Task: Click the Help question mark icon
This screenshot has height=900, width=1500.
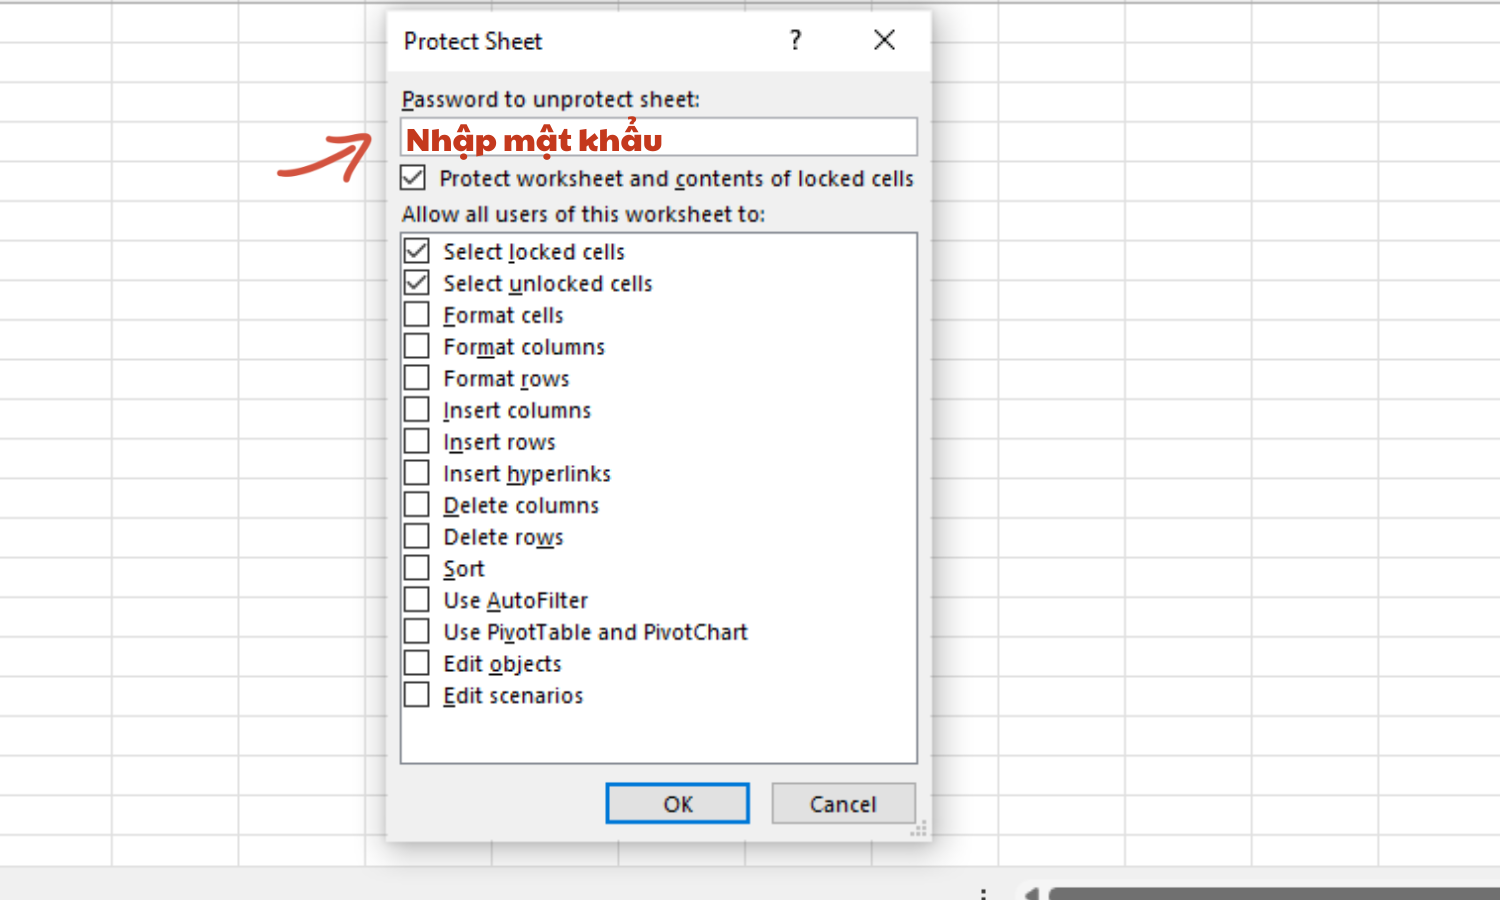Action: click(795, 40)
